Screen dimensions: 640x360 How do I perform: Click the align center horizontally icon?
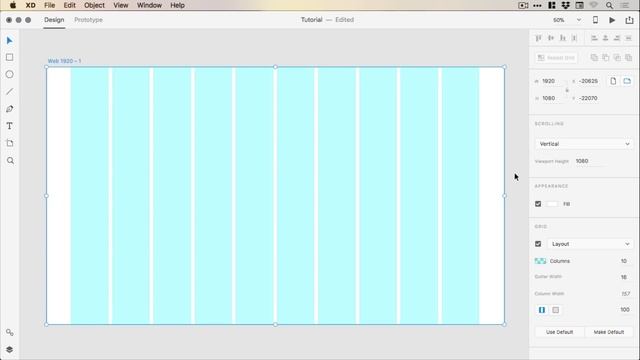coord(605,38)
